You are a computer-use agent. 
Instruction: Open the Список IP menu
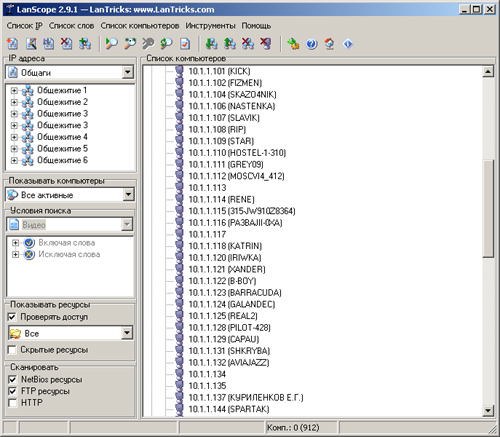[25, 26]
